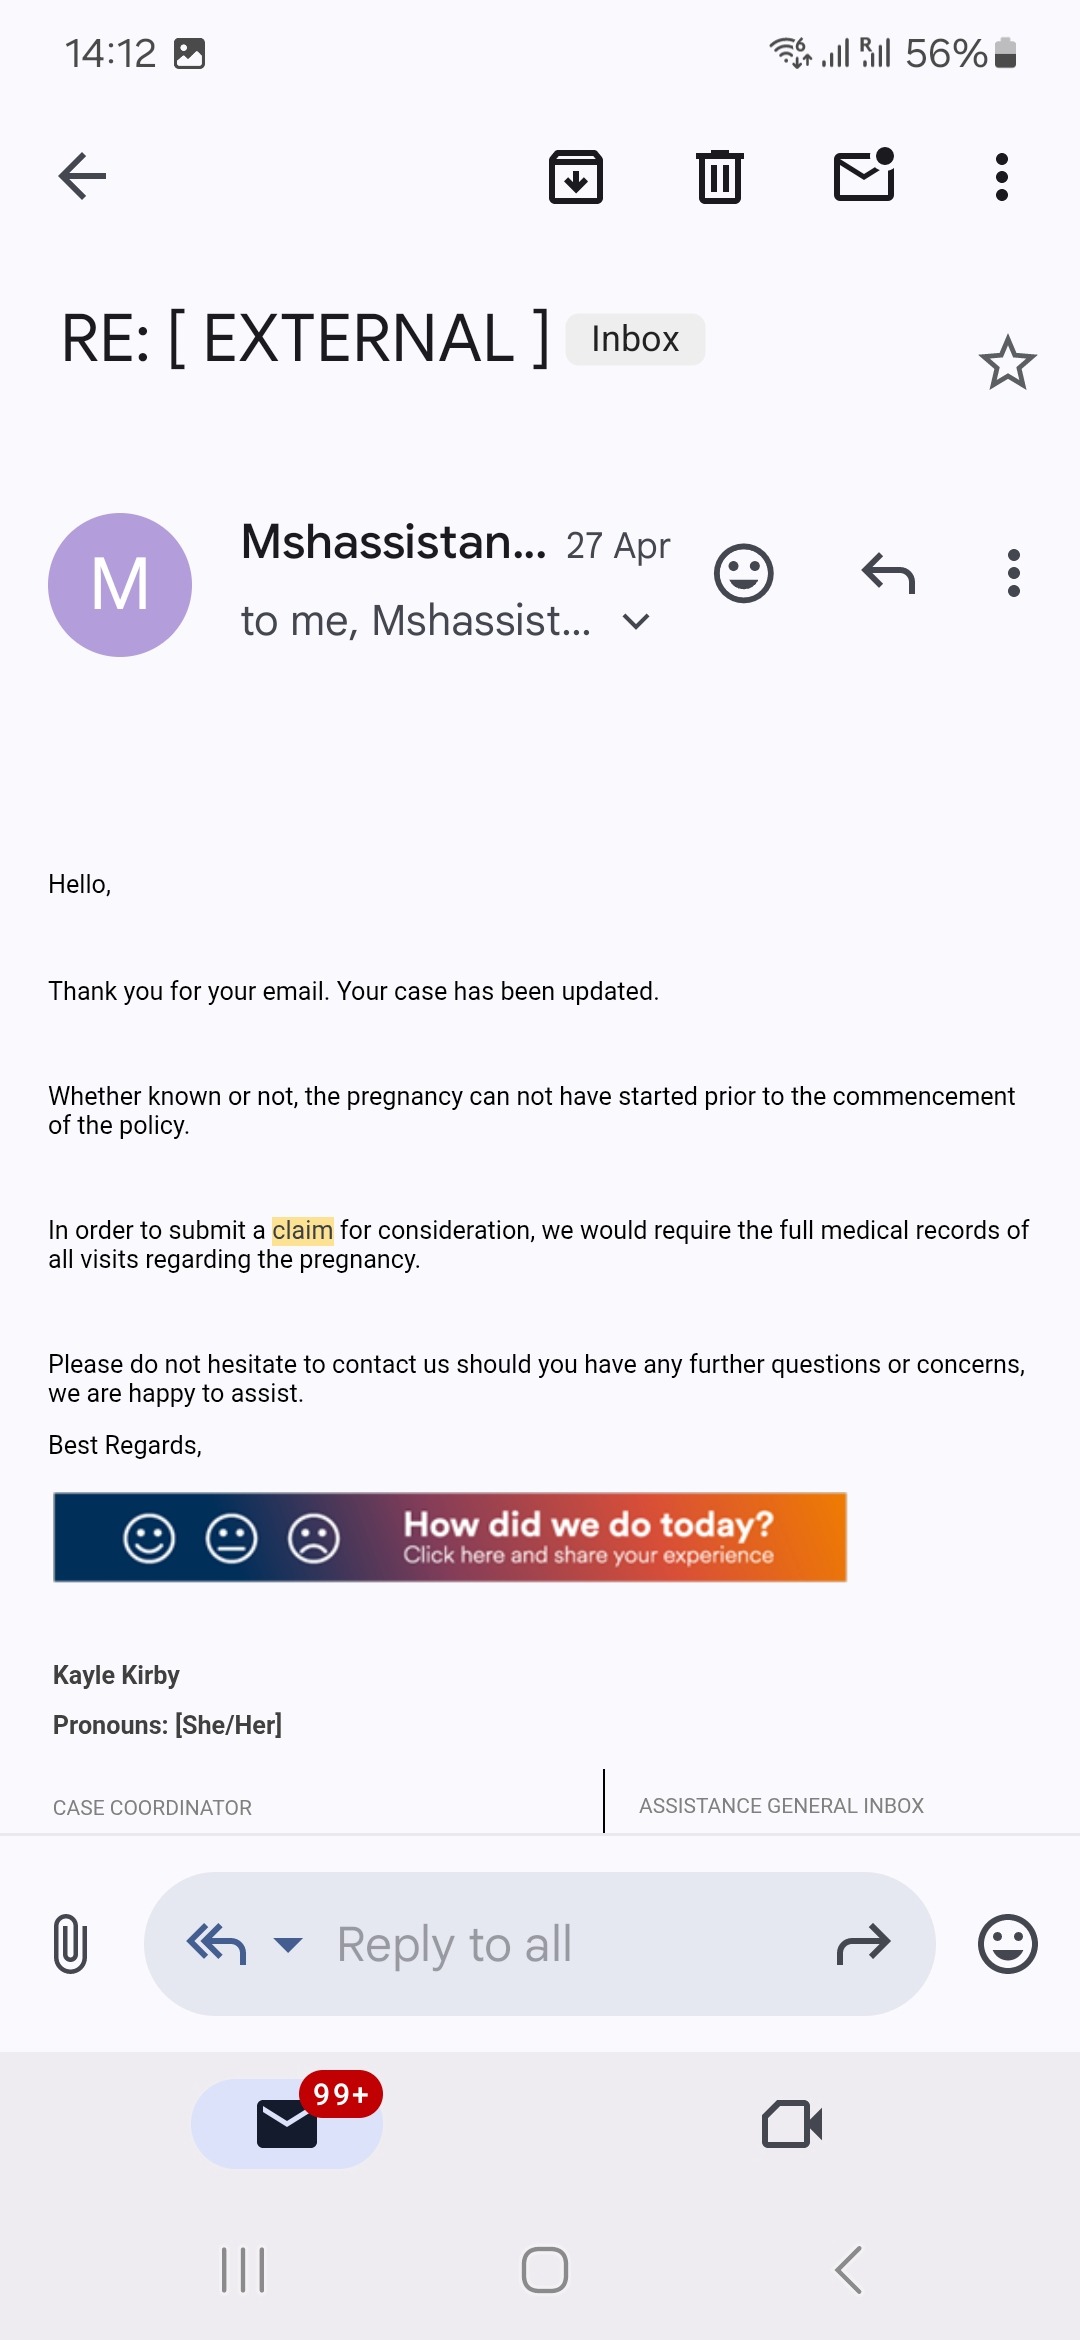Viewport: 1080px width, 2340px height.
Task: Star this RE: [EXTERNAL] conversation
Action: coord(1007,362)
